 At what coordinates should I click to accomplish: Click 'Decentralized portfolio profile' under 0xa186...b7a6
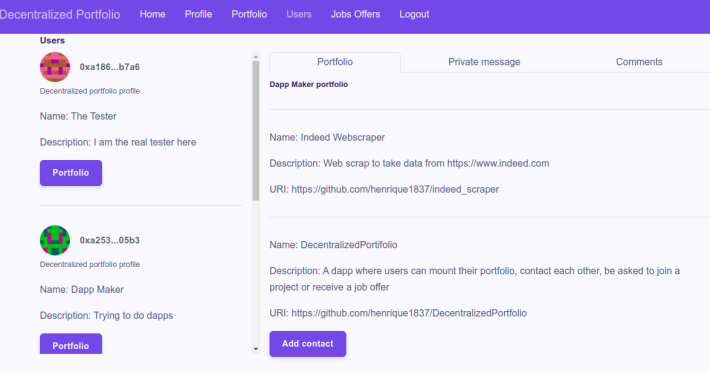coord(90,91)
